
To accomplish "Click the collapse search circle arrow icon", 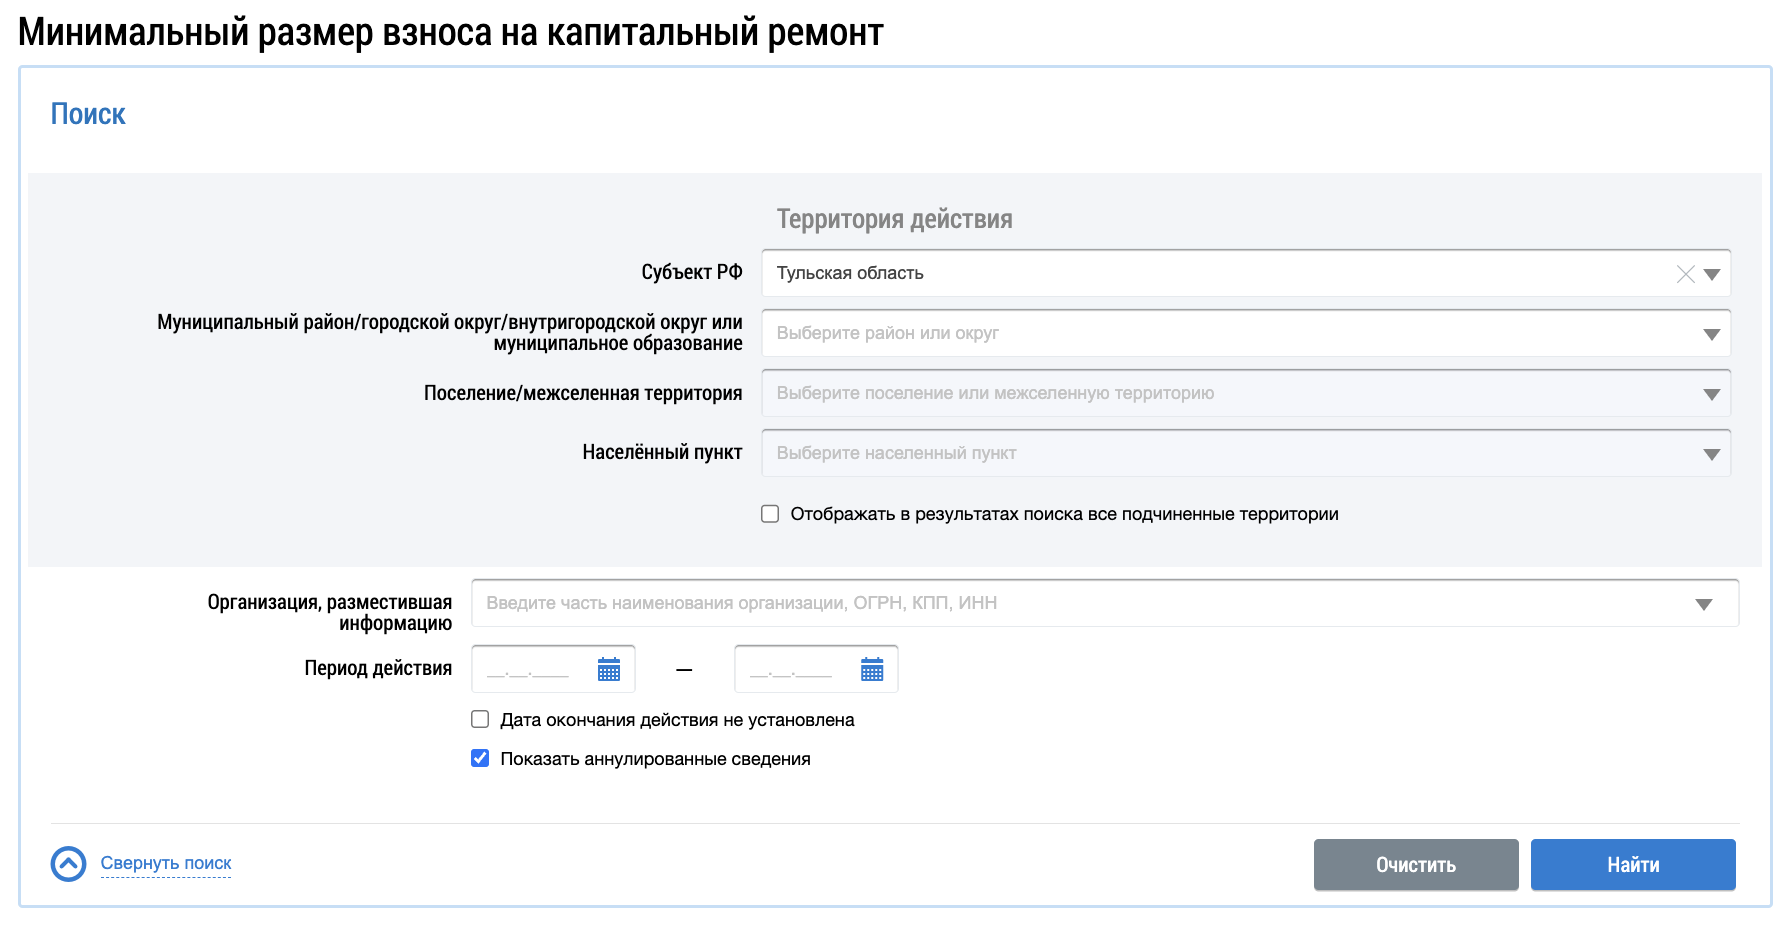I will (69, 864).
